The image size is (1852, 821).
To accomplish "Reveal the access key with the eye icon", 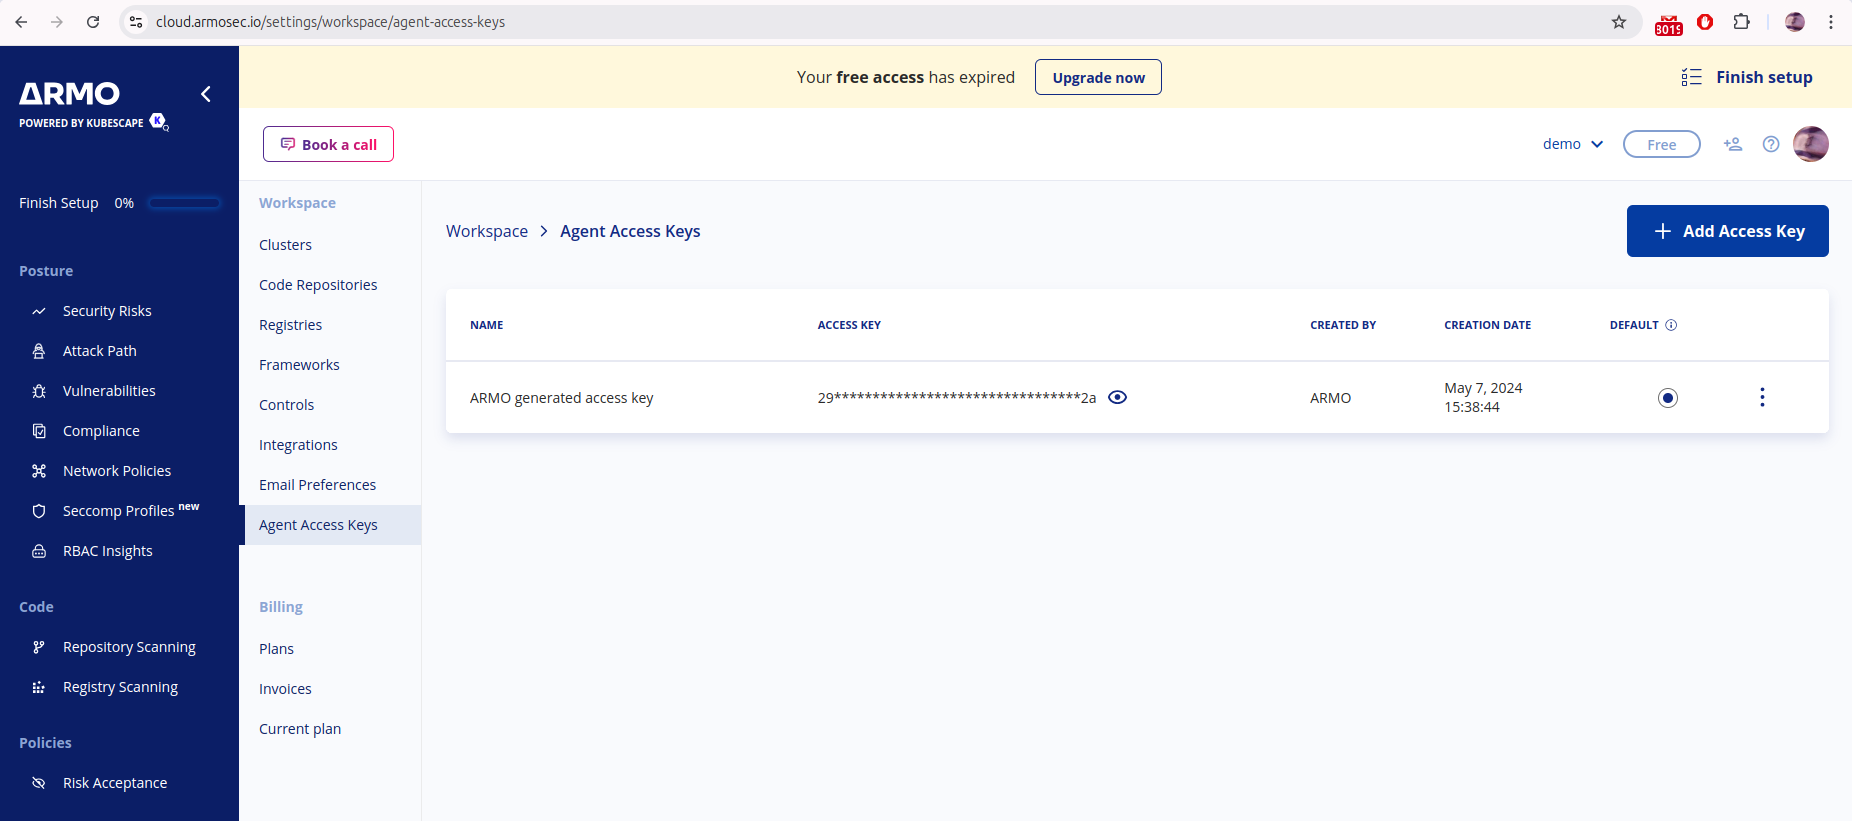I will tap(1118, 397).
